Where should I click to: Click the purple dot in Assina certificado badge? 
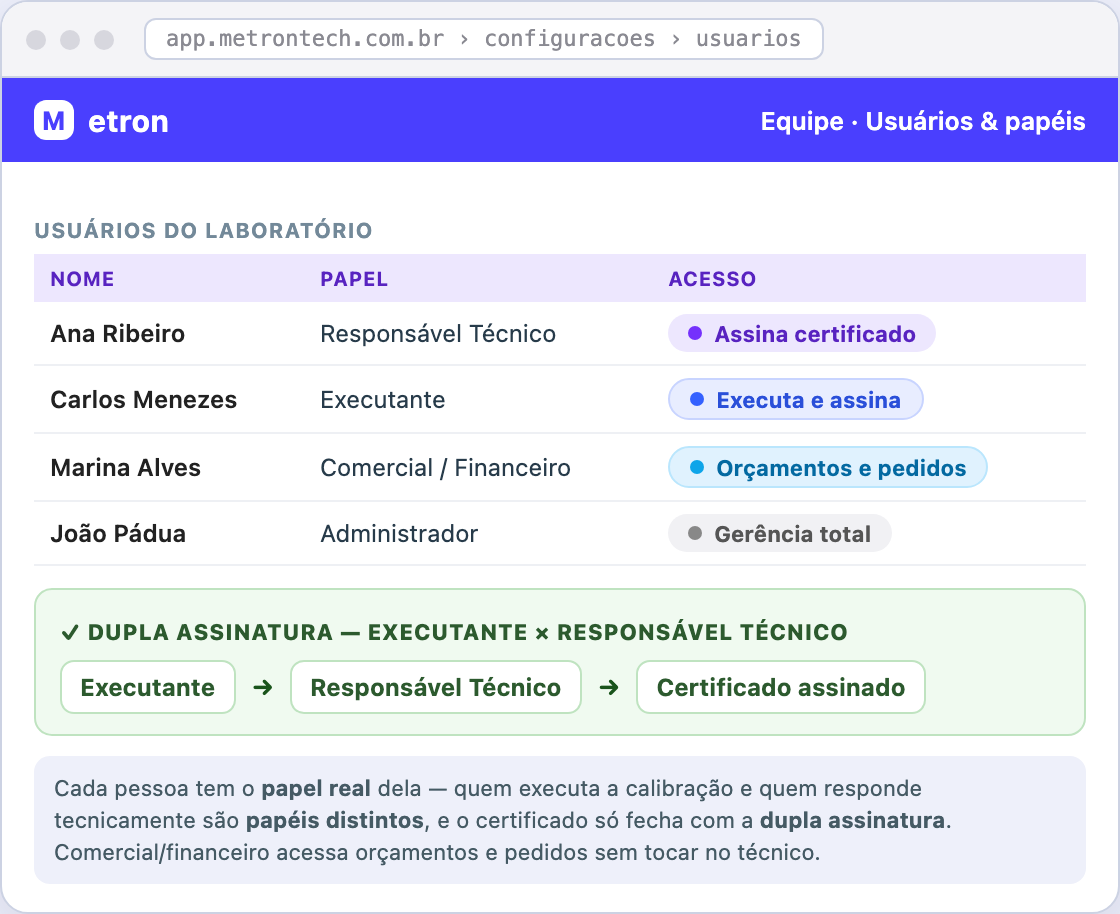pos(694,333)
